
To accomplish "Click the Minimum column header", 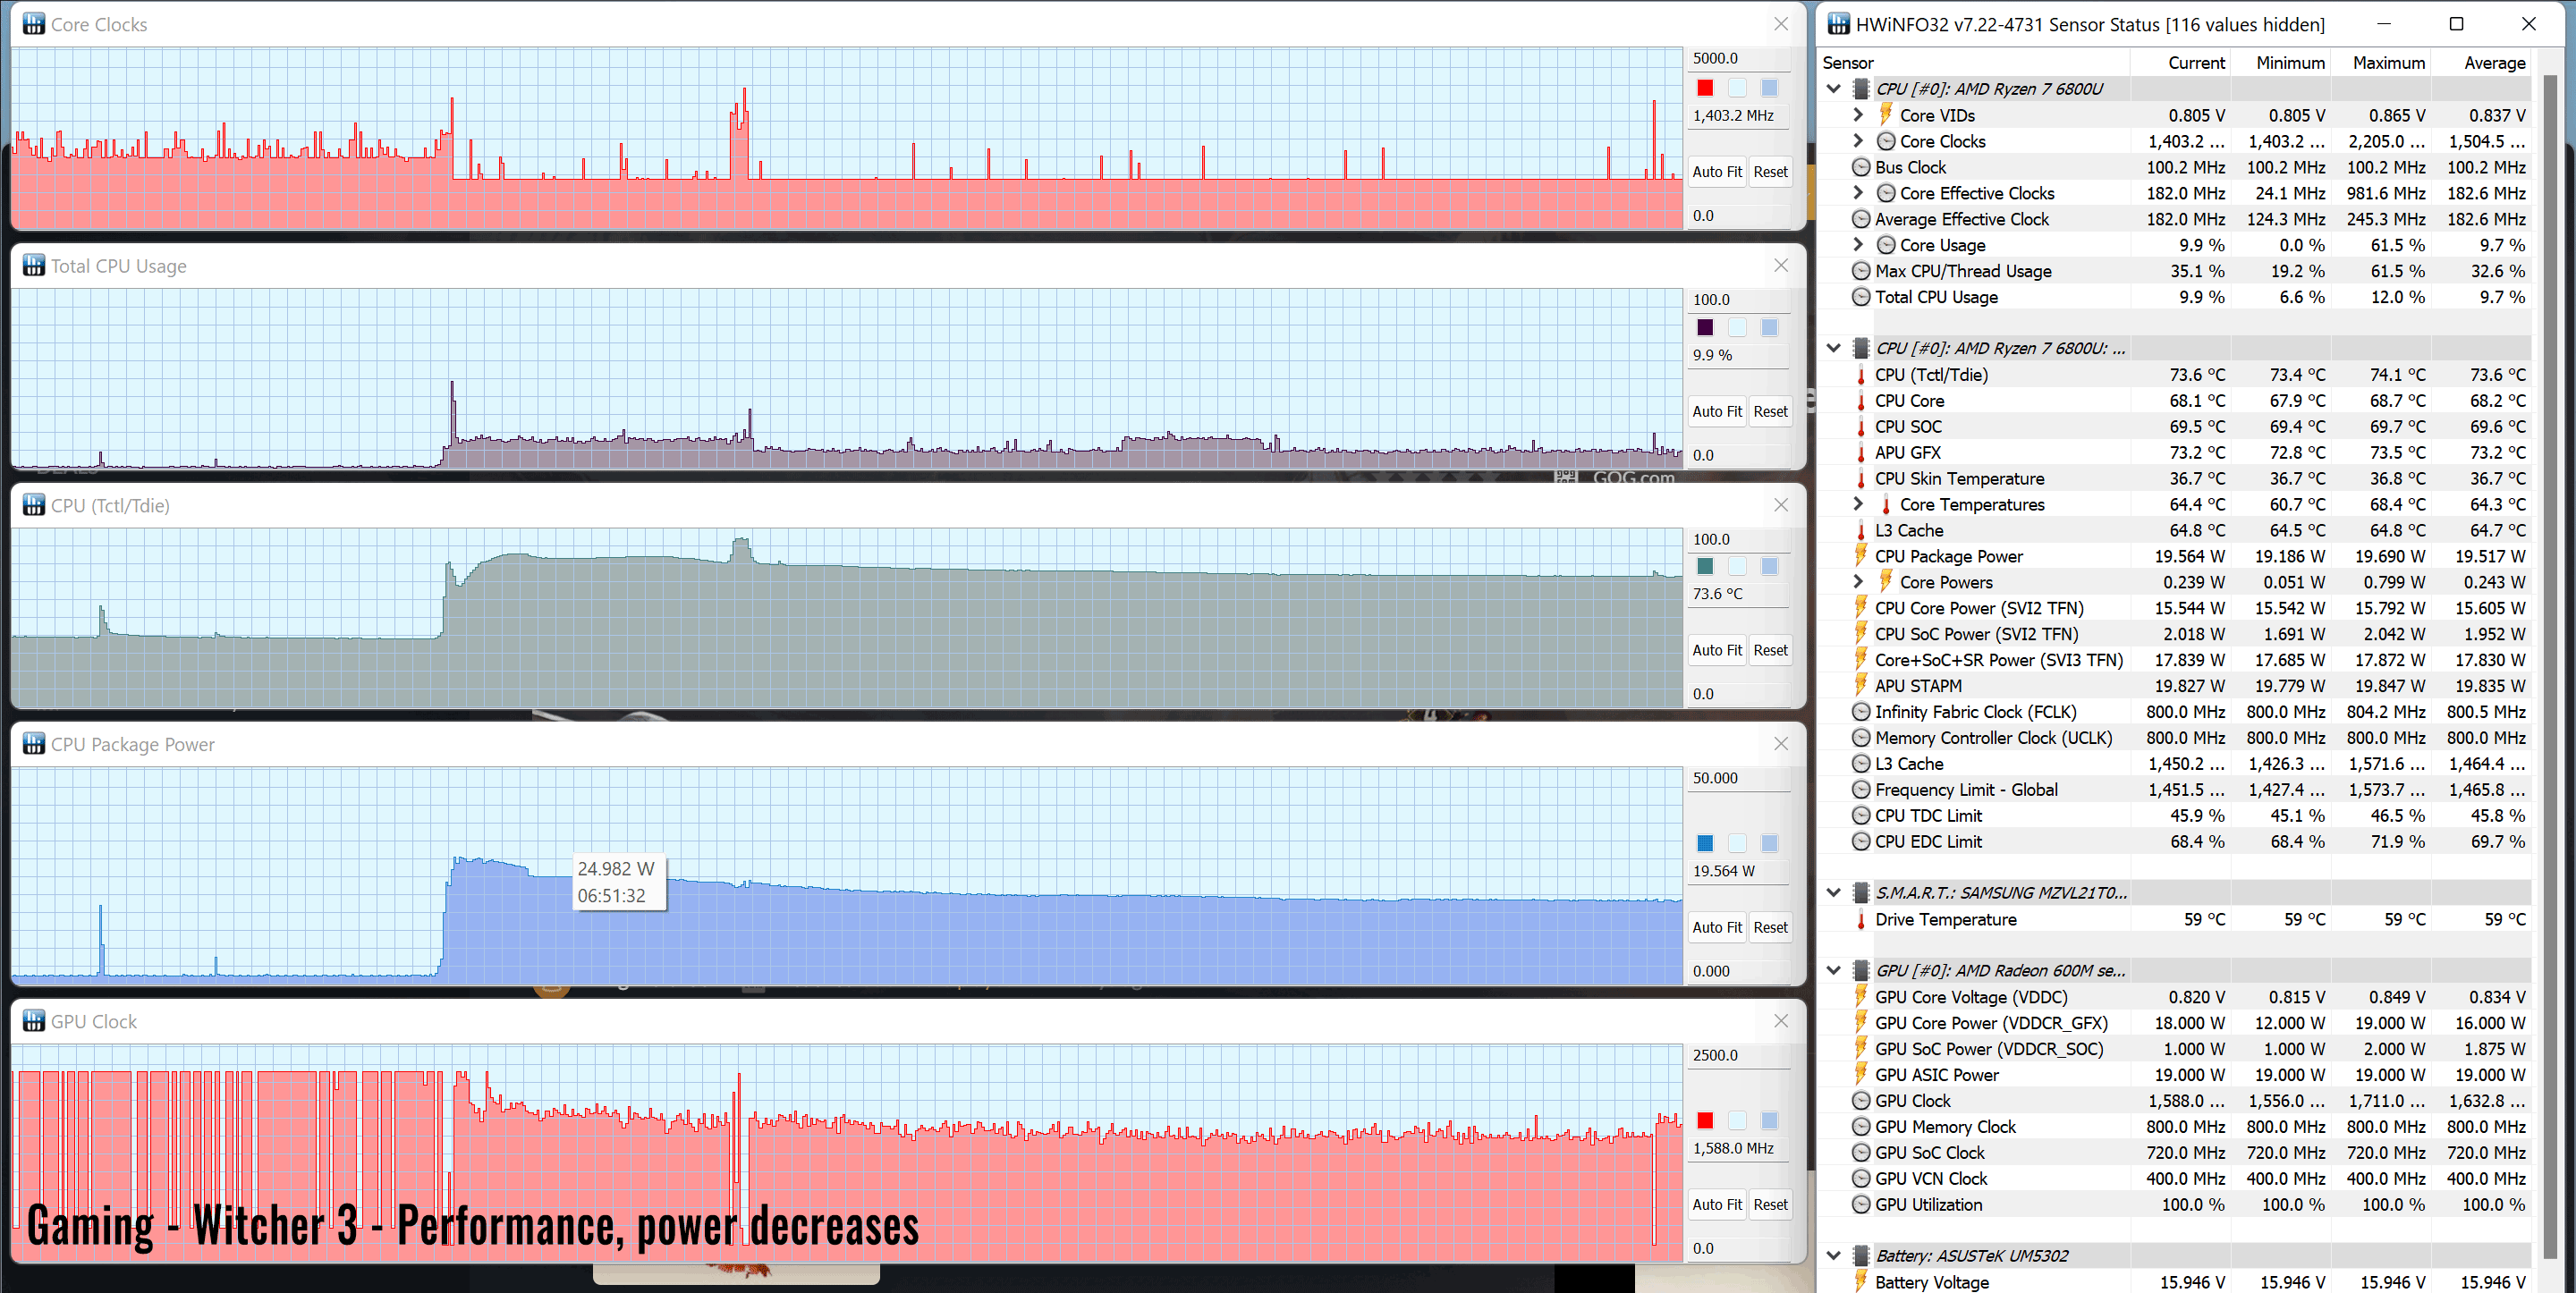I will [2280, 63].
